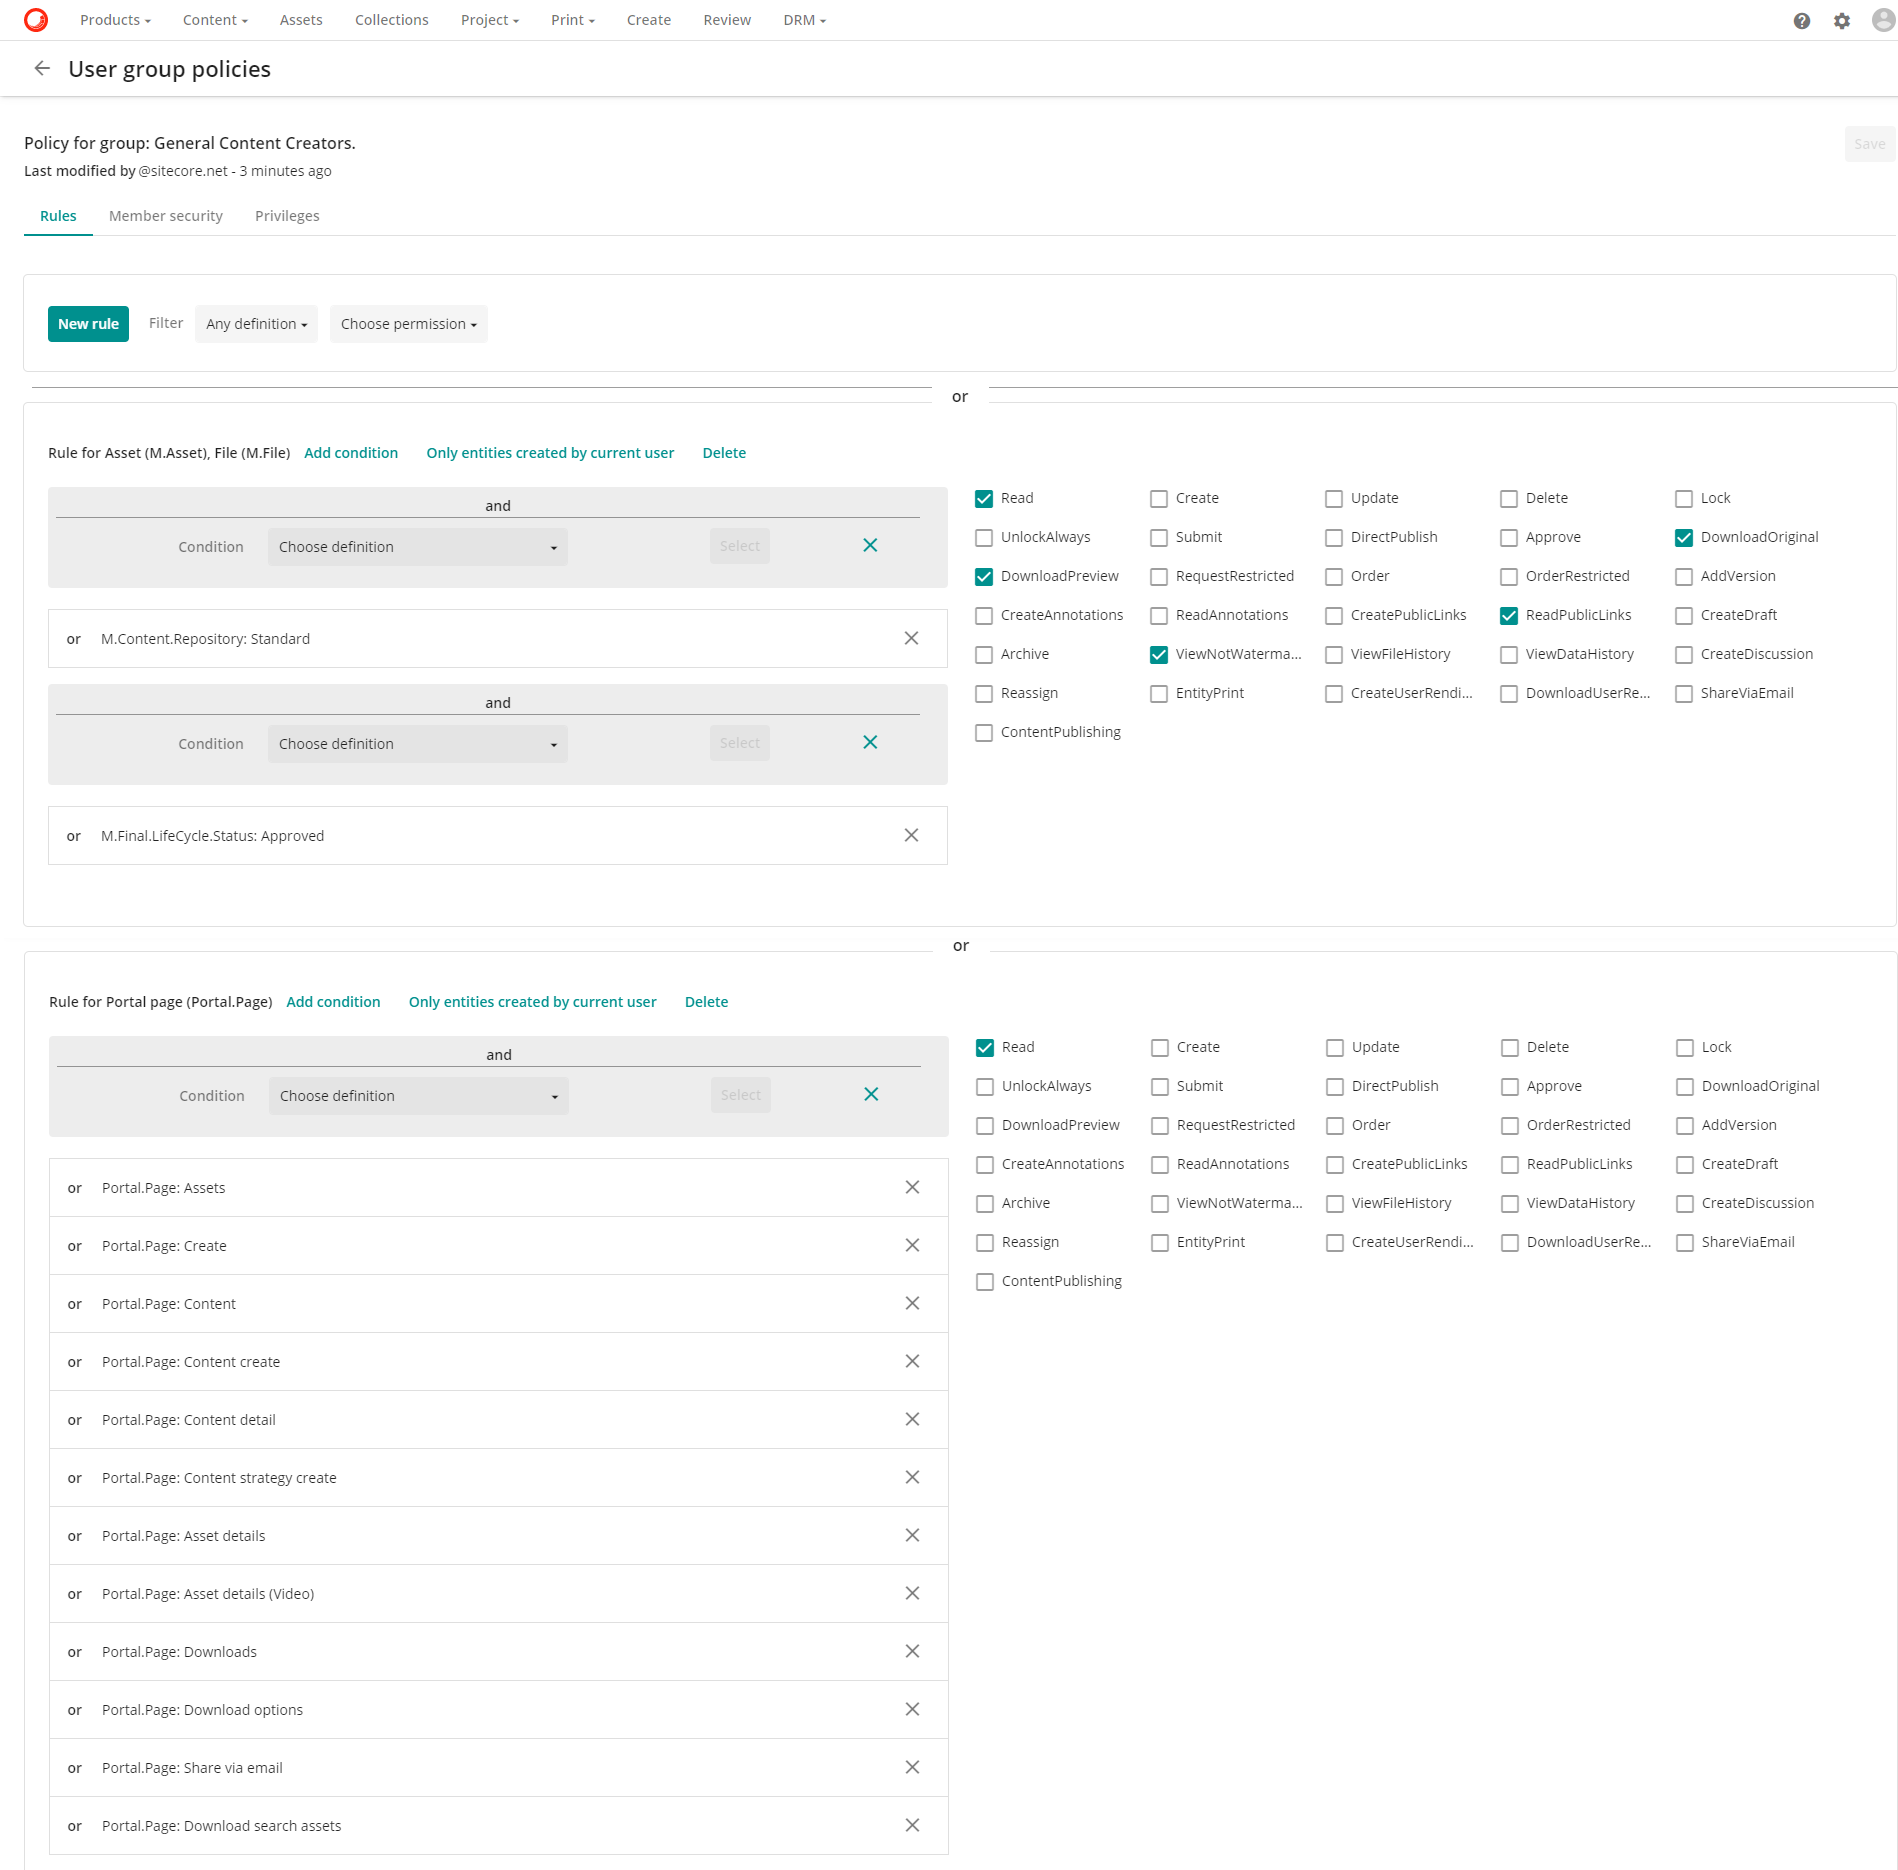This screenshot has height=1870, width=1898.
Task: Click the New rule button
Action: tap(88, 323)
